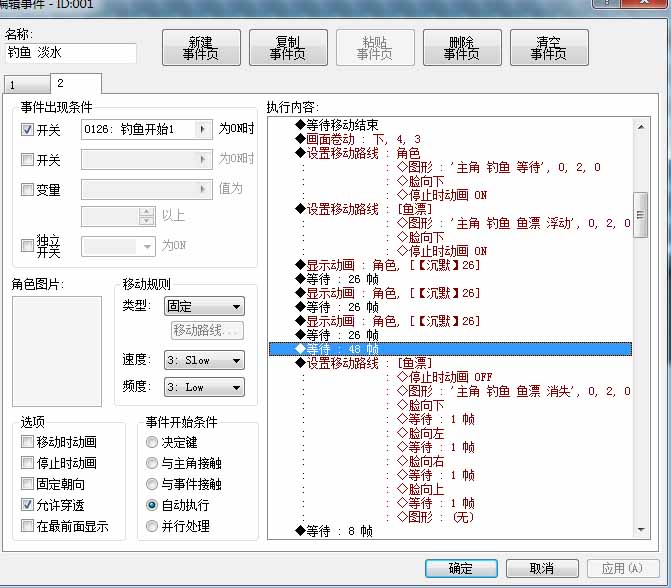Open the 频度 dropdown showing 3: Low
The width and height of the screenshot is (671, 588).
[x=204, y=387]
